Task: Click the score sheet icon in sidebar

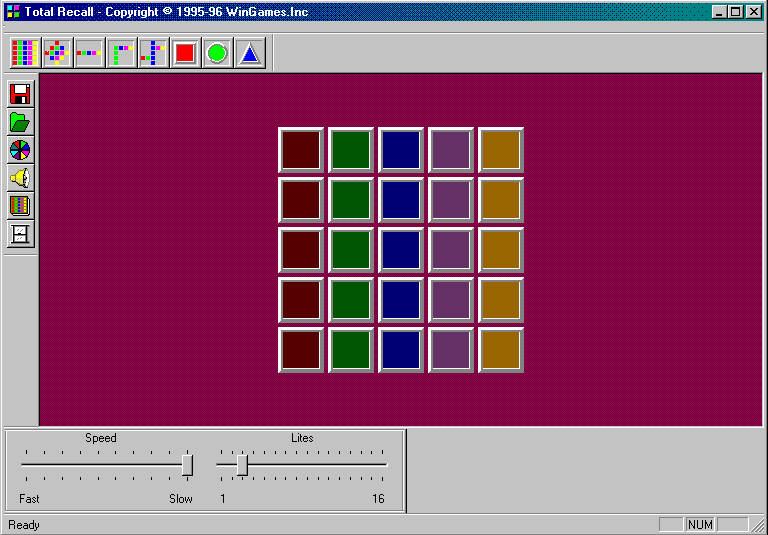Action: point(21,234)
